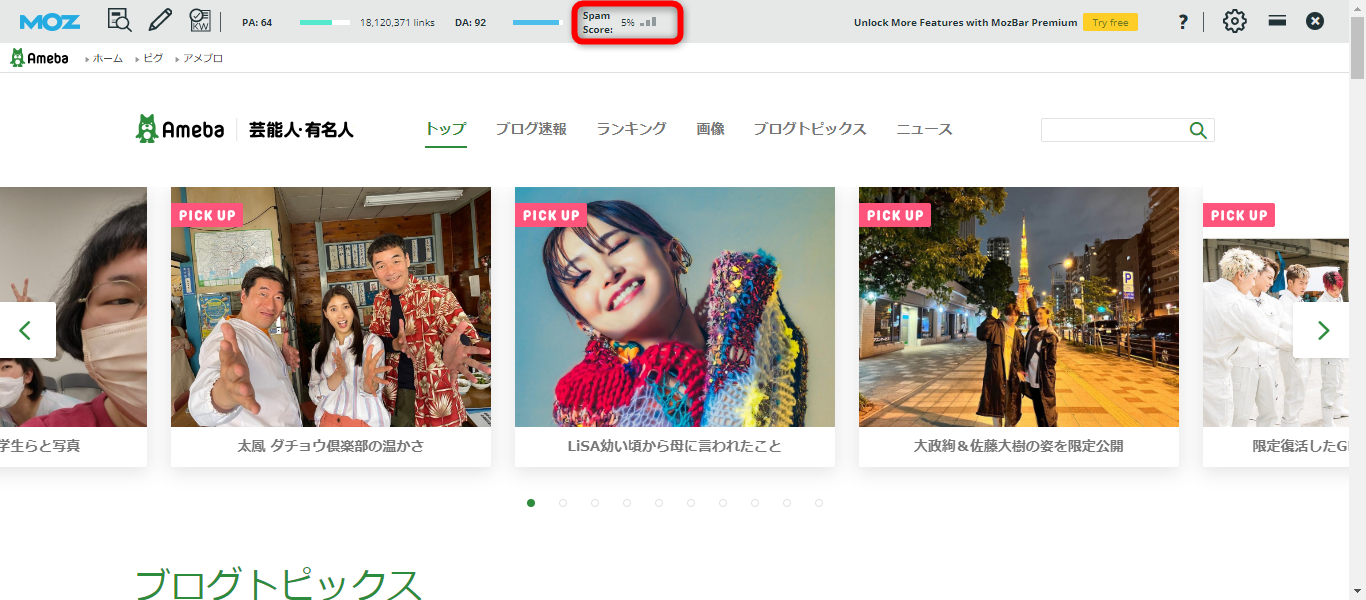This screenshot has width=1366, height=600.
Task: Select the ninth carousel pagination dot
Action: pyautogui.click(x=787, y=503)
